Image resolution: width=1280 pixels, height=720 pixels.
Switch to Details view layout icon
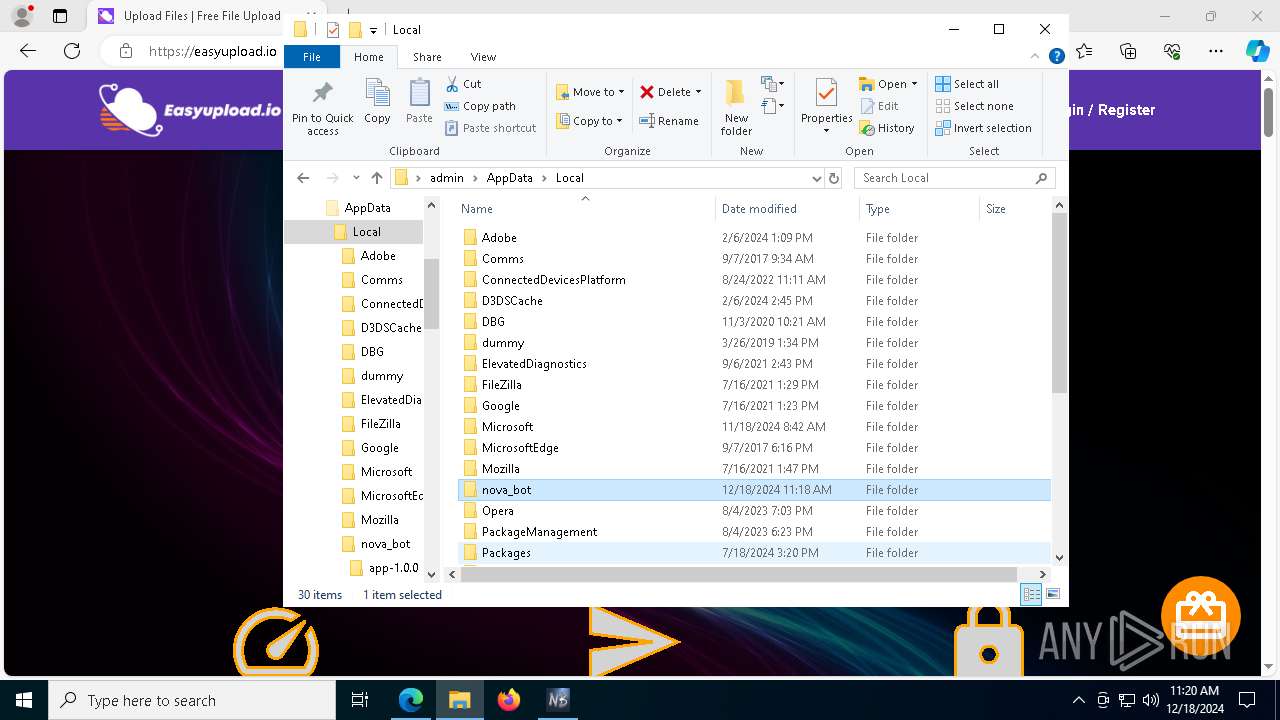click(1031, 595)
